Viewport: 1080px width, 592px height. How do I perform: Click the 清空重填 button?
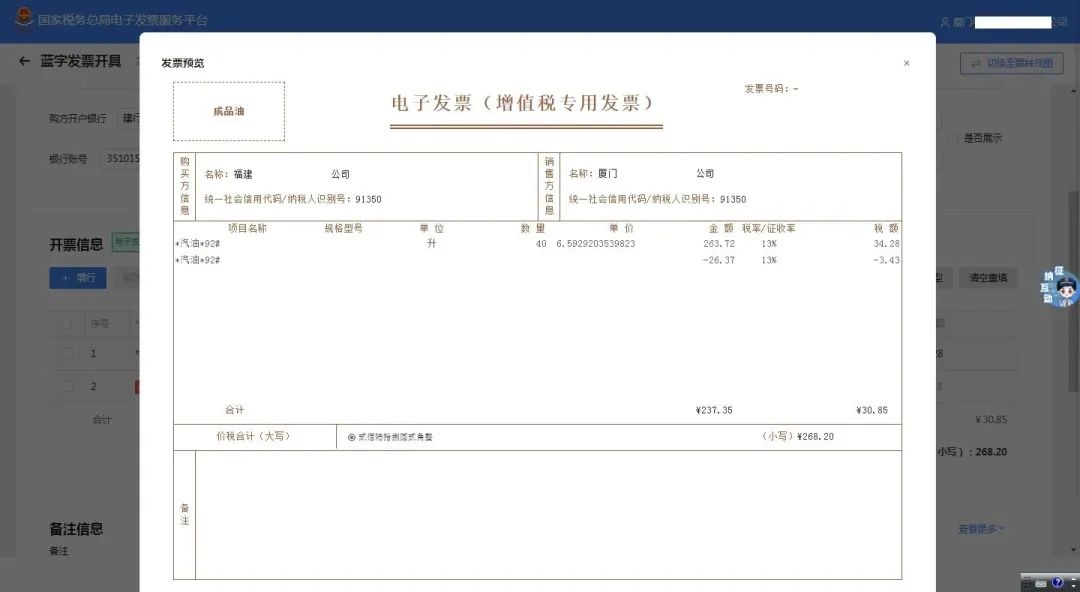click(x=988, y=278)
